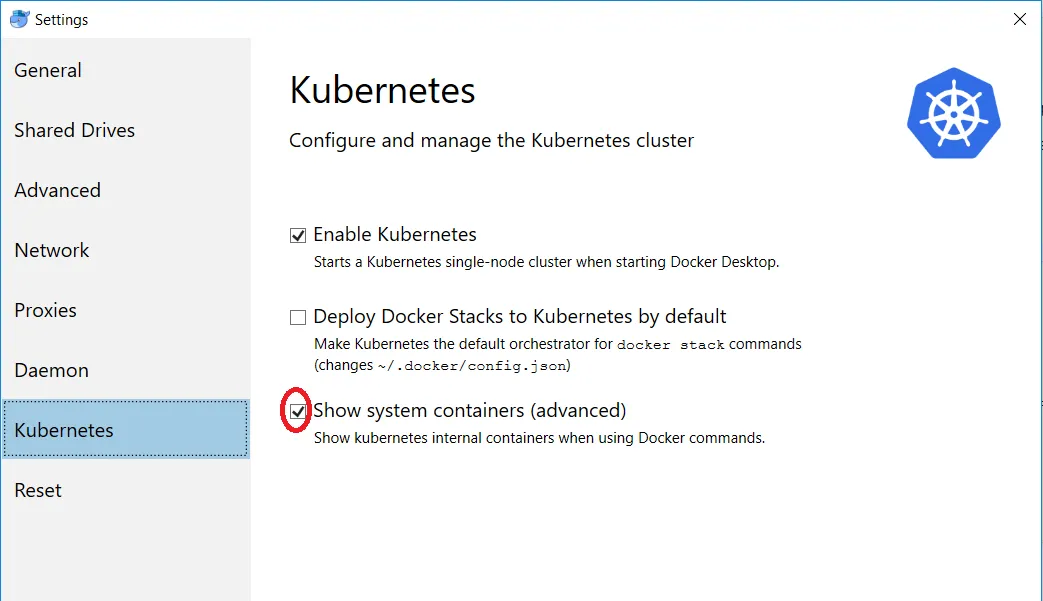Select the Network tab in sidebar
The image size is (1043, 601).
point(52,250)
